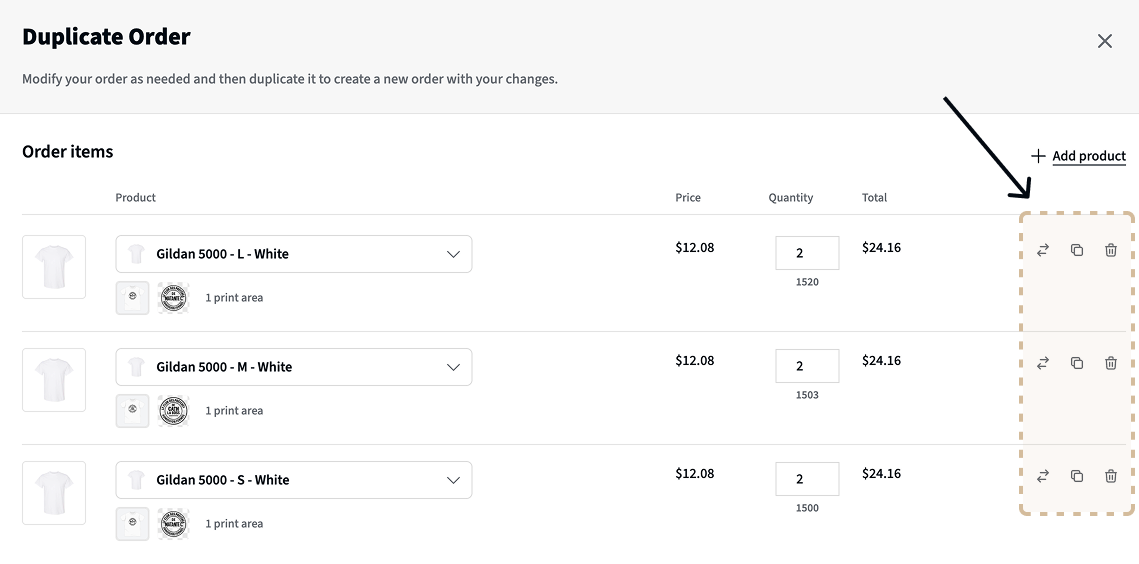This screenshot has height=564, width=1139.
Task: Delete the Gildan 5000 L White item
Action: pyautogui.click(x=1111, y=250)
